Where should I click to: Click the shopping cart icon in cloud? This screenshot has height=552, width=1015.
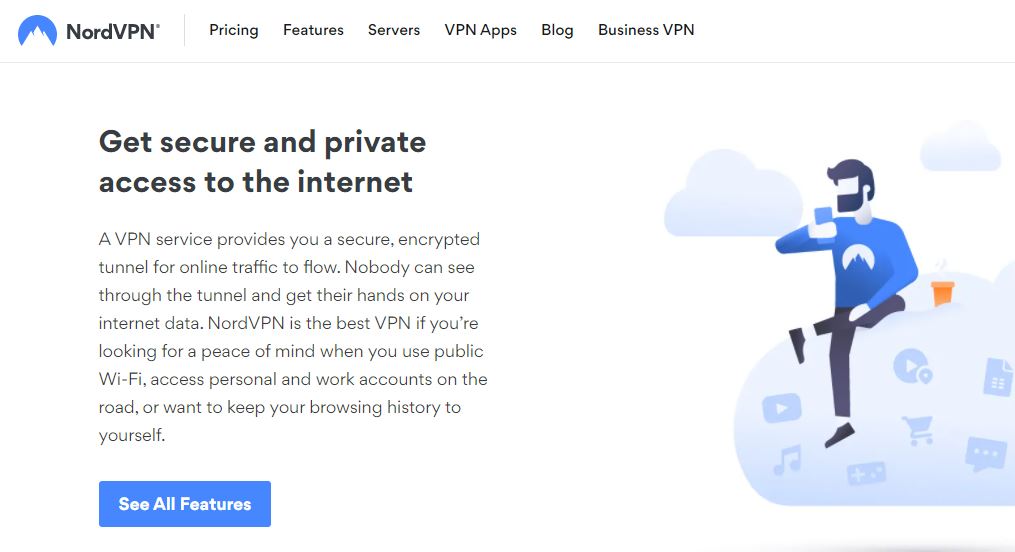(917, 430)
